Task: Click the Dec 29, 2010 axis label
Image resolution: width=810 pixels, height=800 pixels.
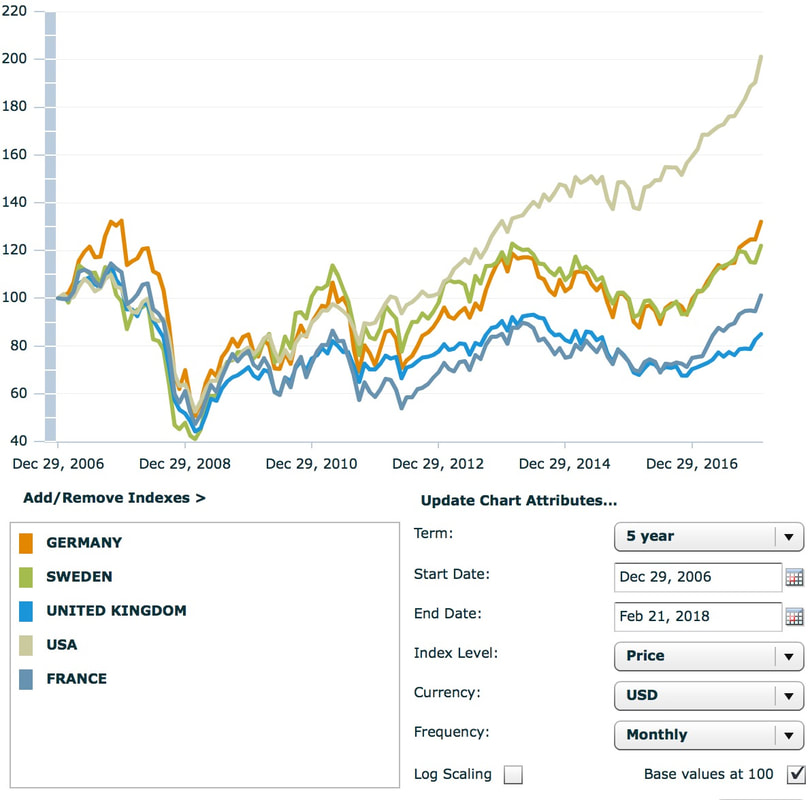Action: coord(311,464)
